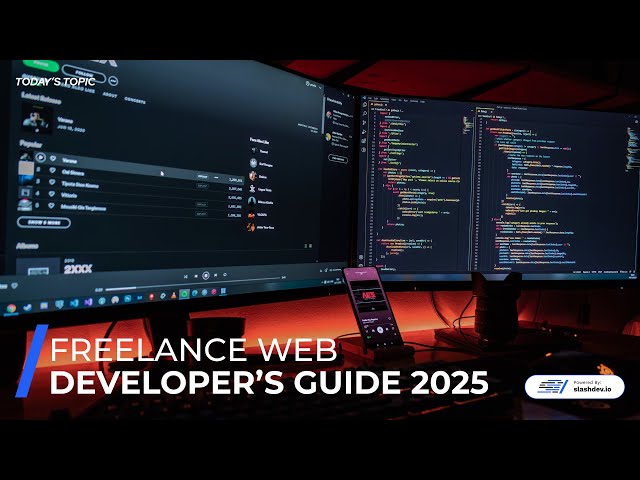Play the first track in the Popular list

[40, 157]
